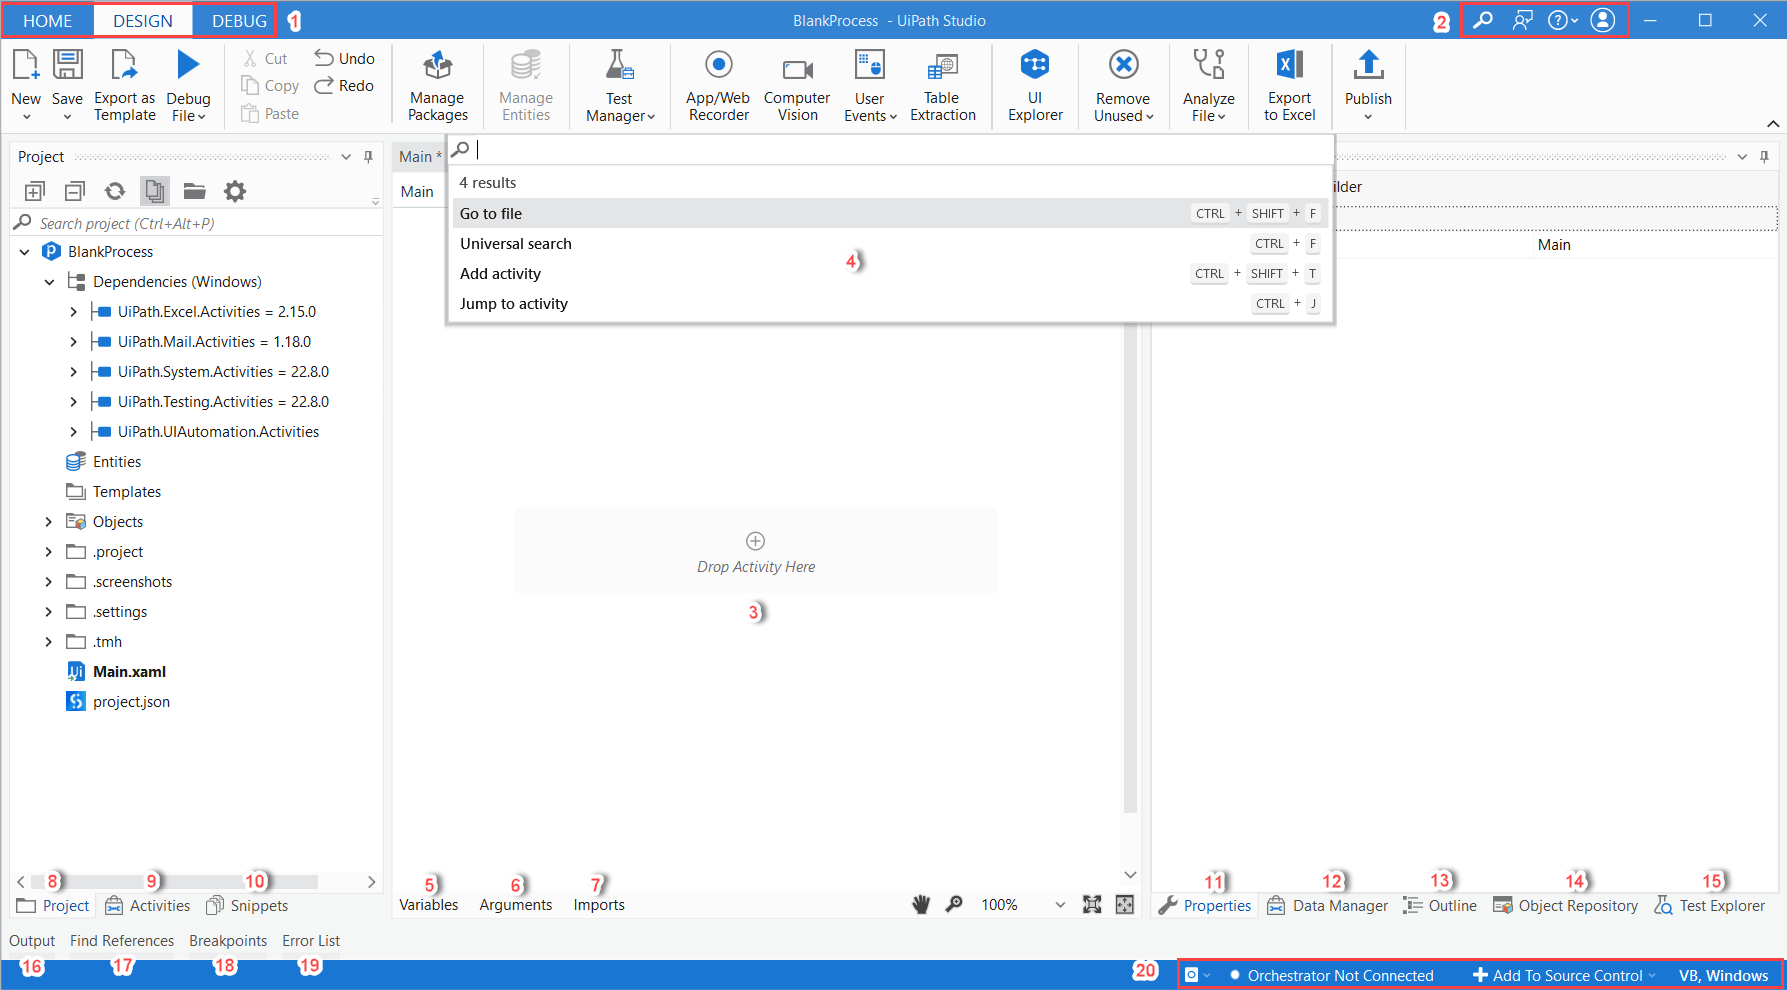Select Go to file in search results
Viewport: 1787px width, 990px height.
pyautogui.click(x=491, y=213)
